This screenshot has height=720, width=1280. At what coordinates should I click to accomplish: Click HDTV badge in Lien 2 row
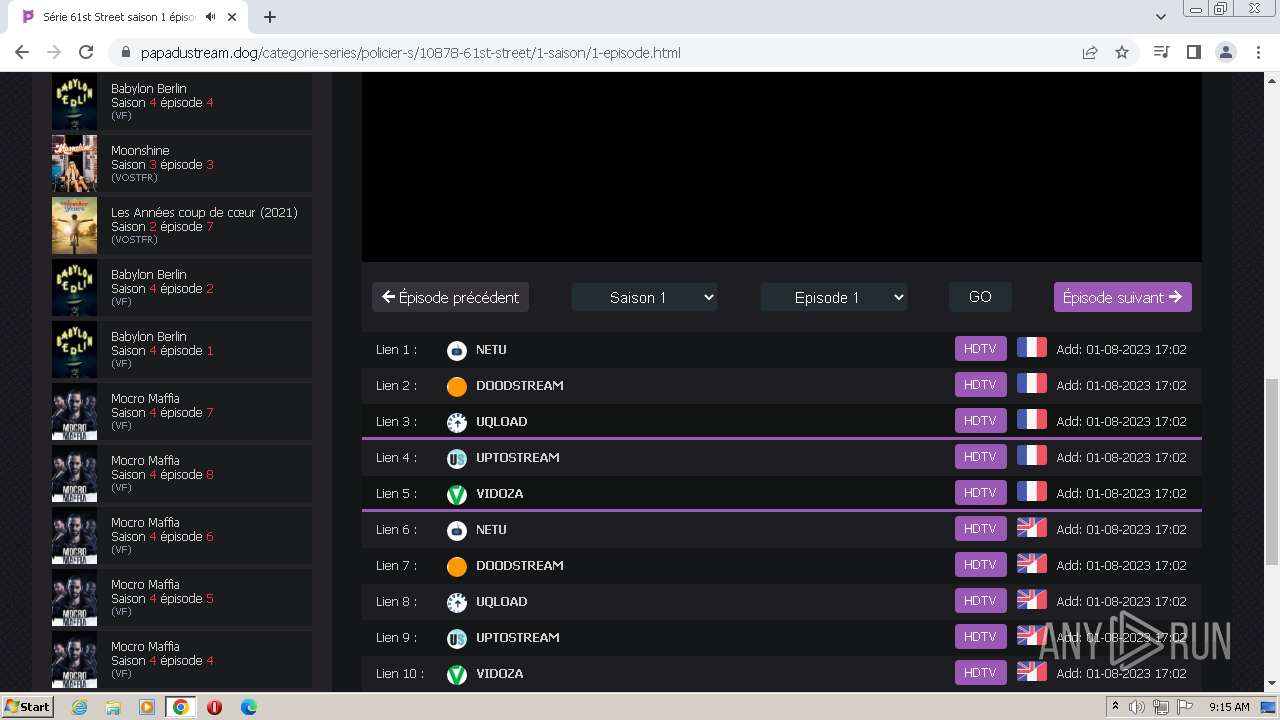click(x=980, y=385)
